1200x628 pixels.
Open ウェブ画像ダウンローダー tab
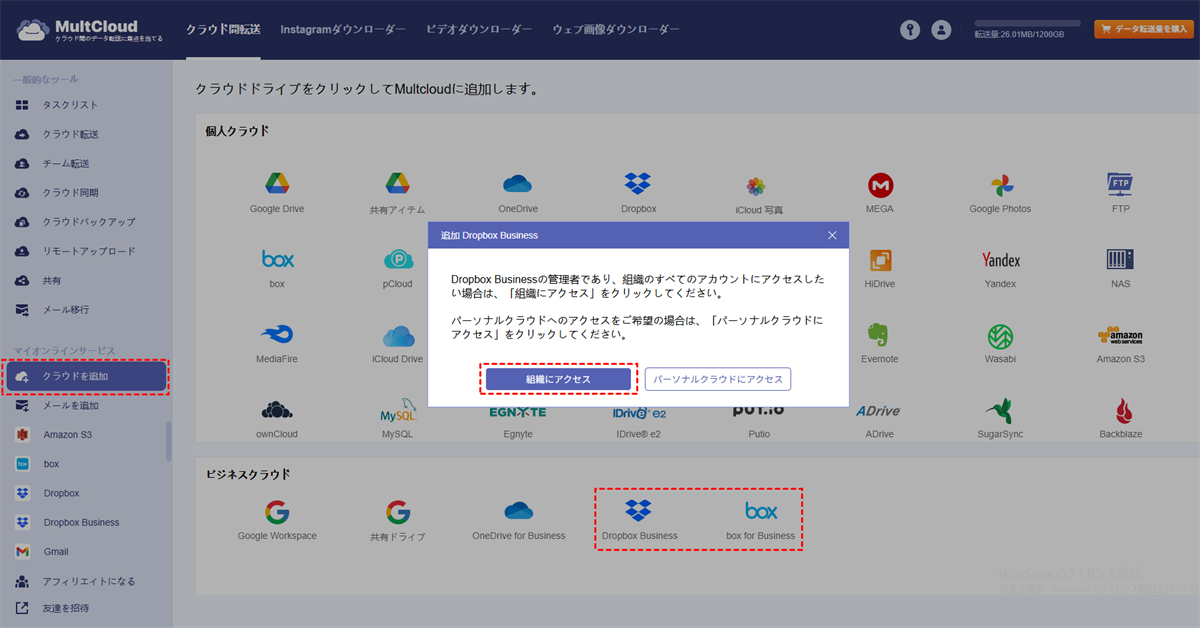click(x=616, y=30)
